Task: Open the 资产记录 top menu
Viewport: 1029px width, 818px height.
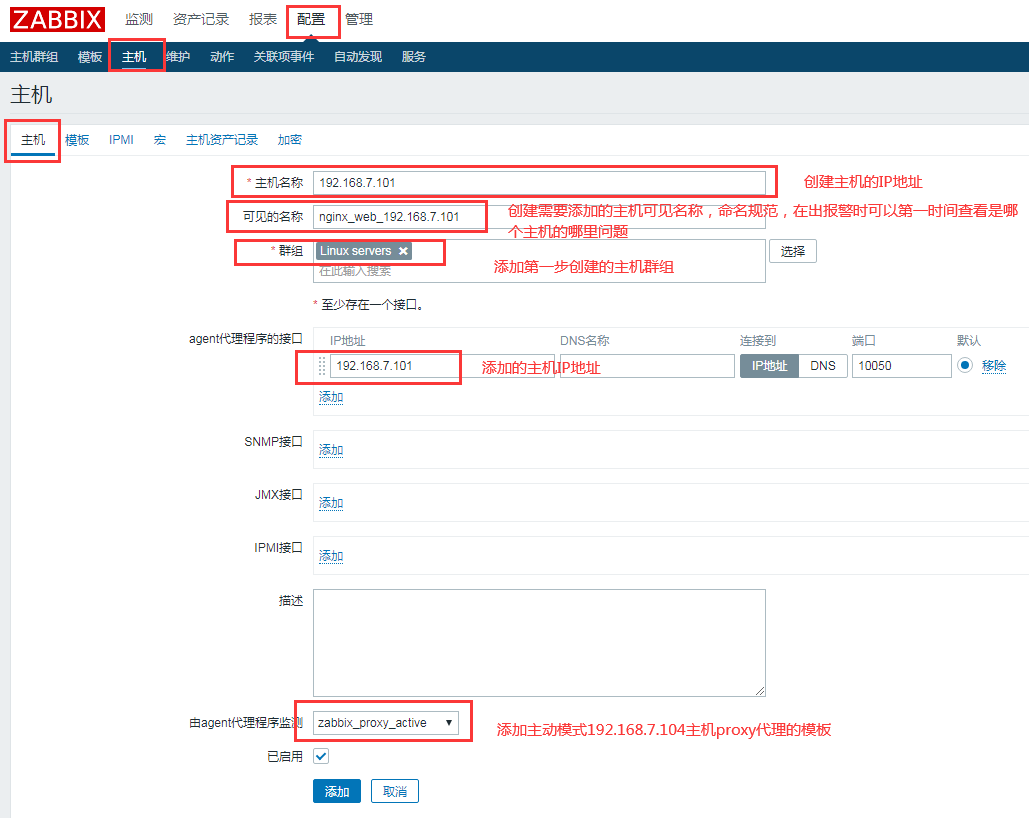Action: 201,20
